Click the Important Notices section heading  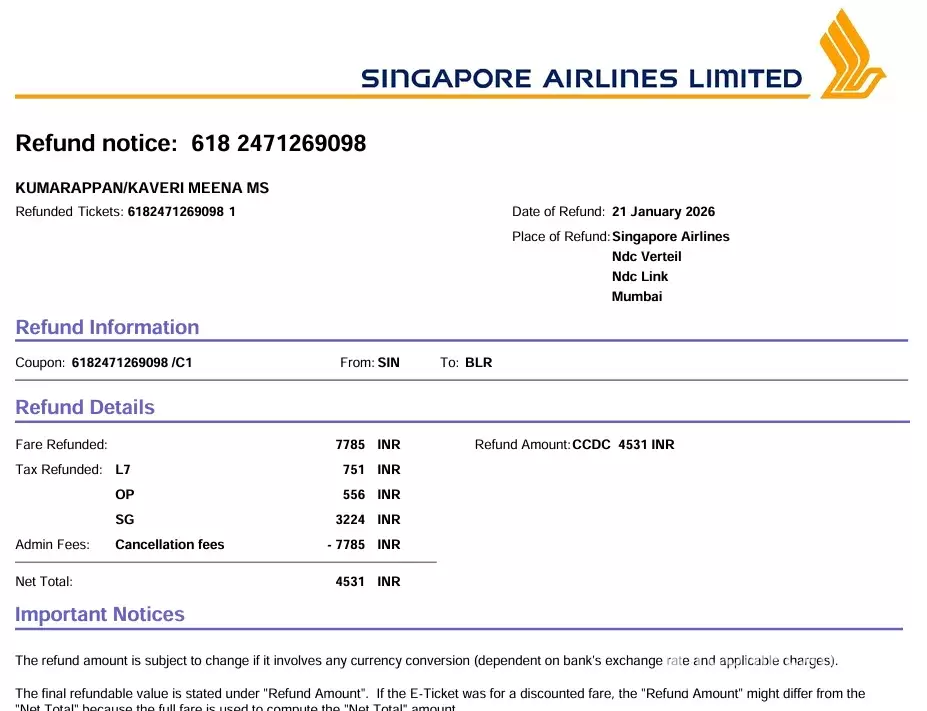[x=100, y=615]
